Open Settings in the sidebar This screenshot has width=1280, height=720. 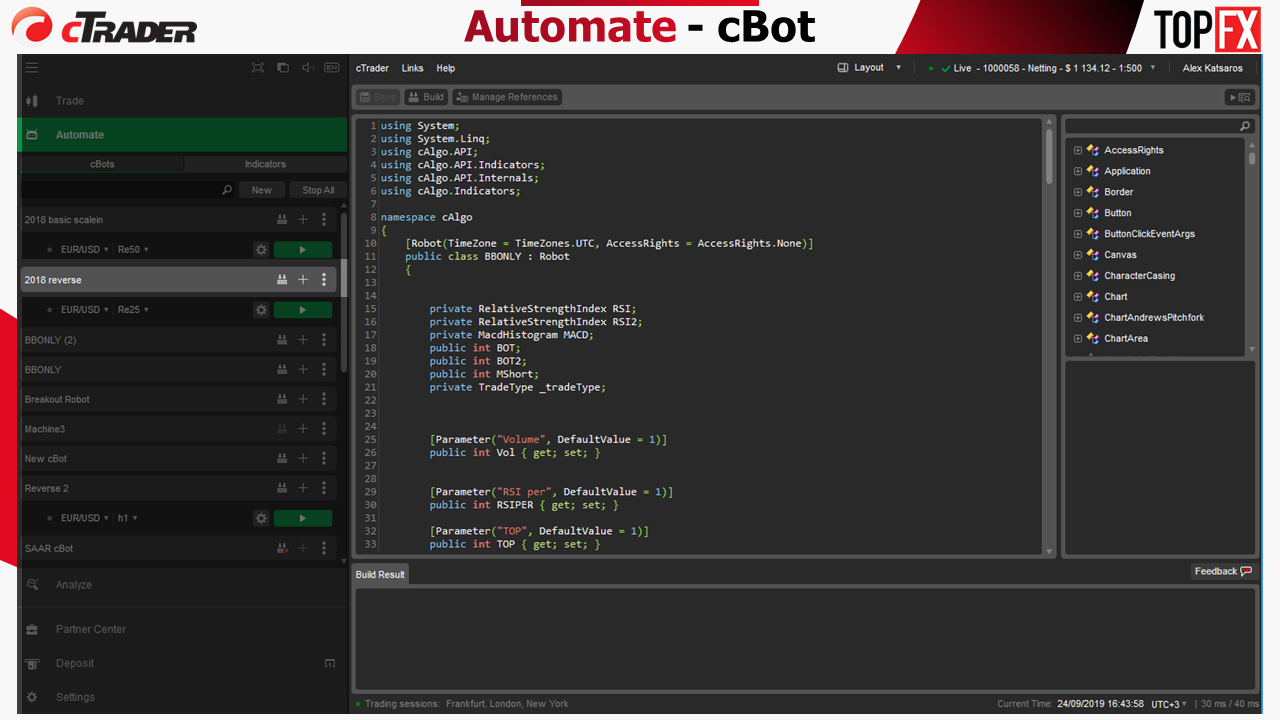tap(183, 697)
